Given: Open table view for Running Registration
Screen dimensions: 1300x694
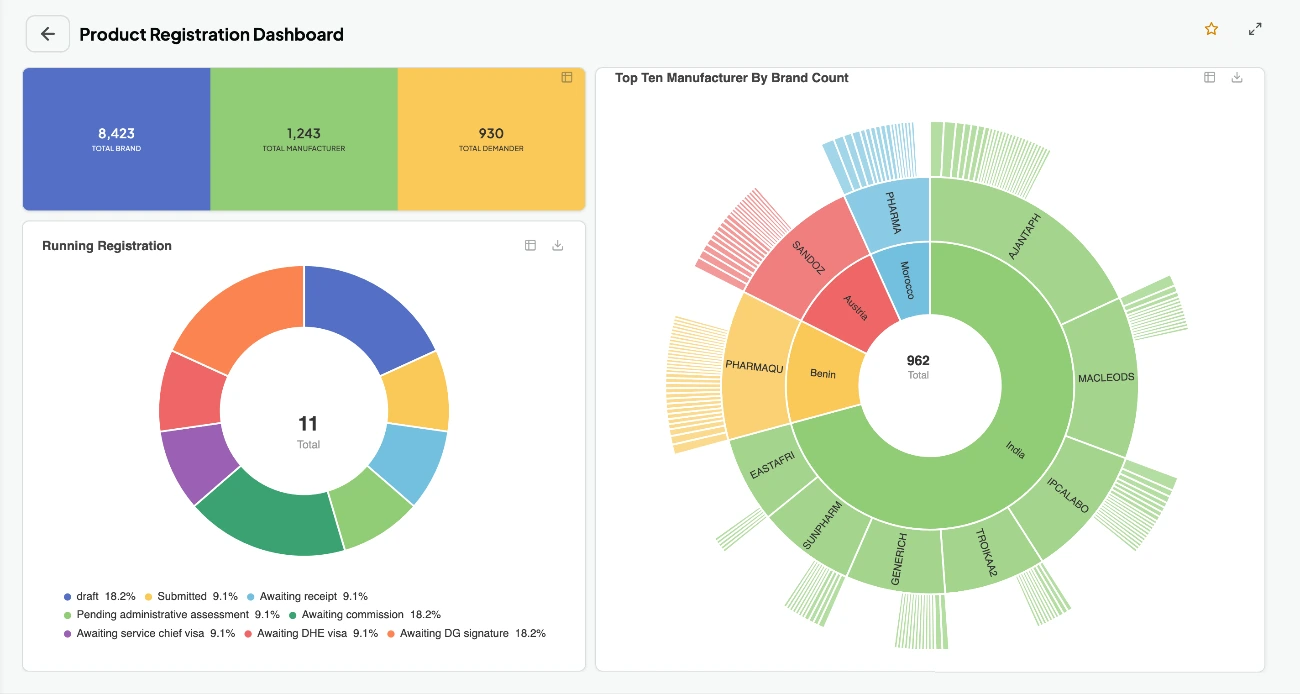Looking at the screenshot, I should tap(531, 245).
